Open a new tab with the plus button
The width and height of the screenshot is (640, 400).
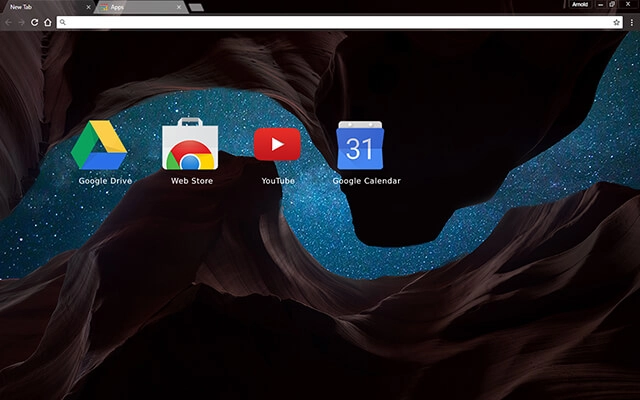[196, 7]
